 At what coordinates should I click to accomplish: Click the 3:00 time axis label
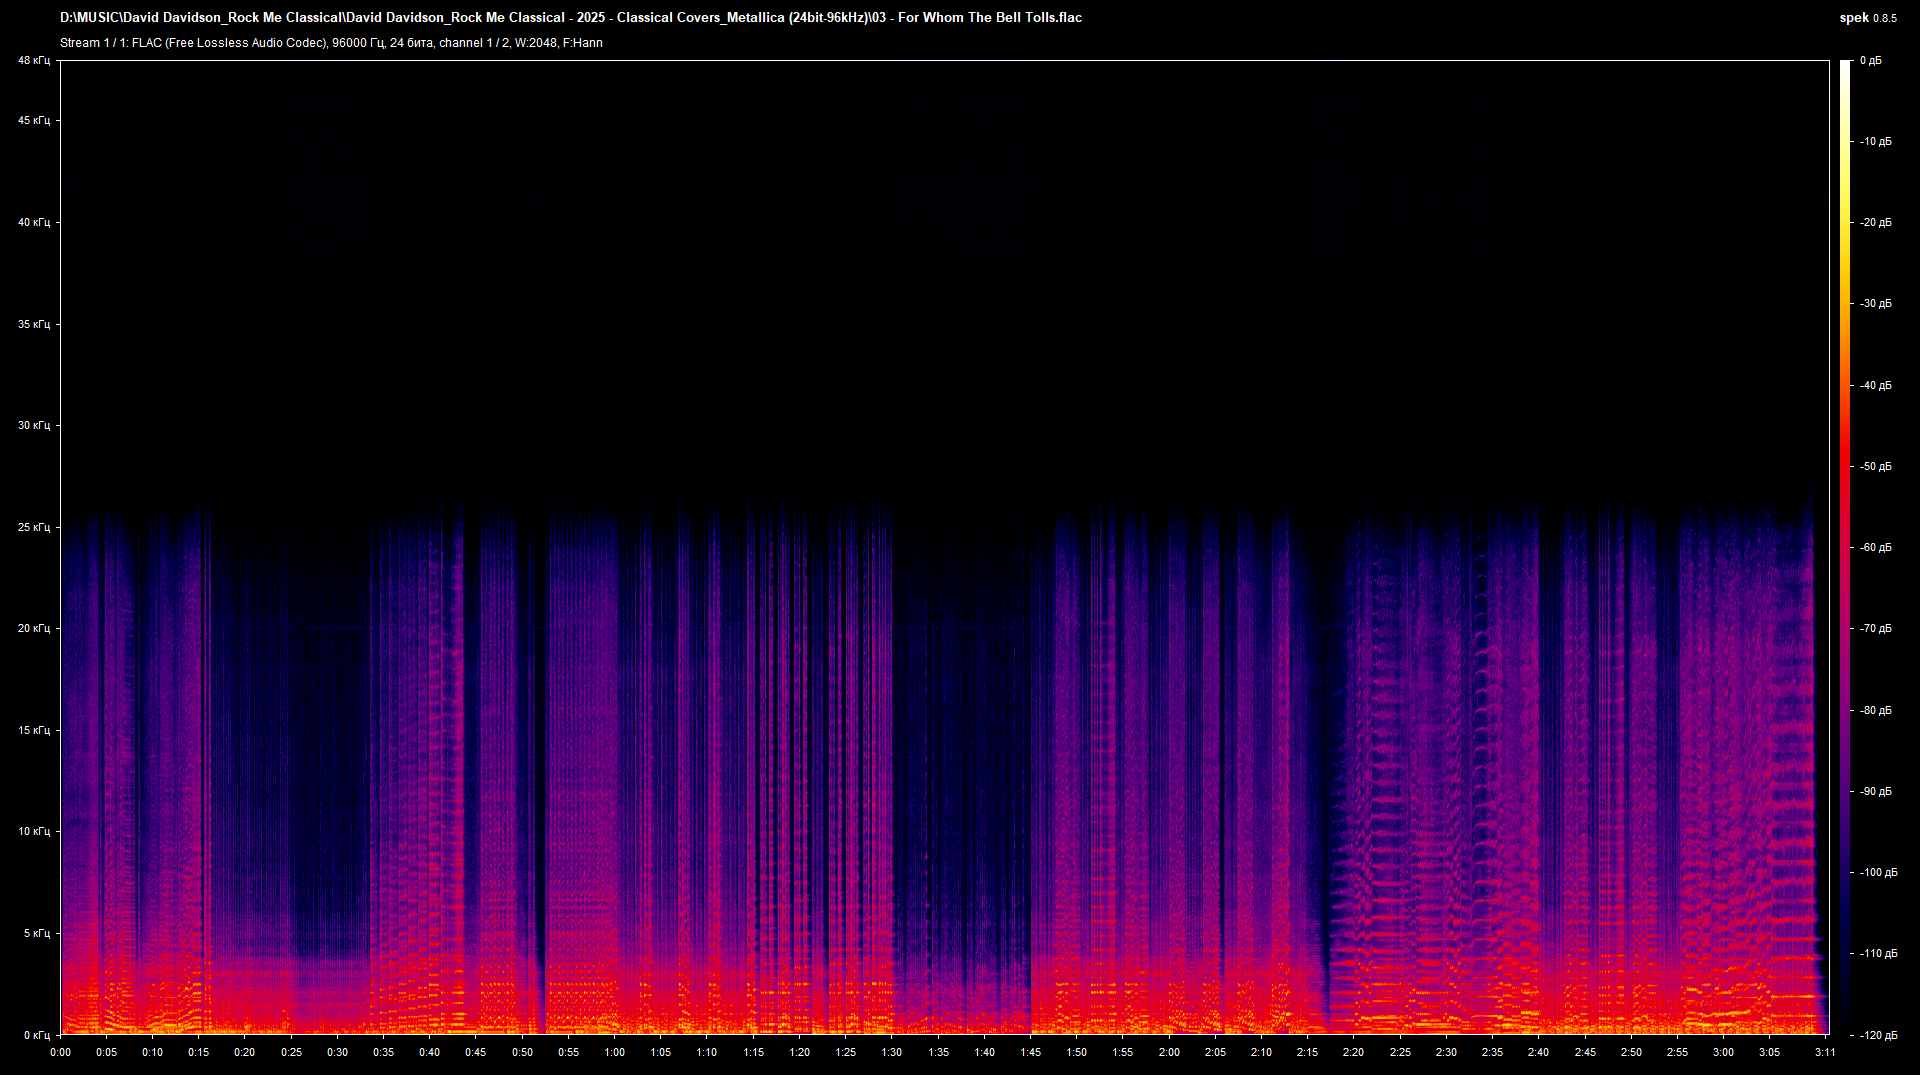click(x=1723, y=1052)
